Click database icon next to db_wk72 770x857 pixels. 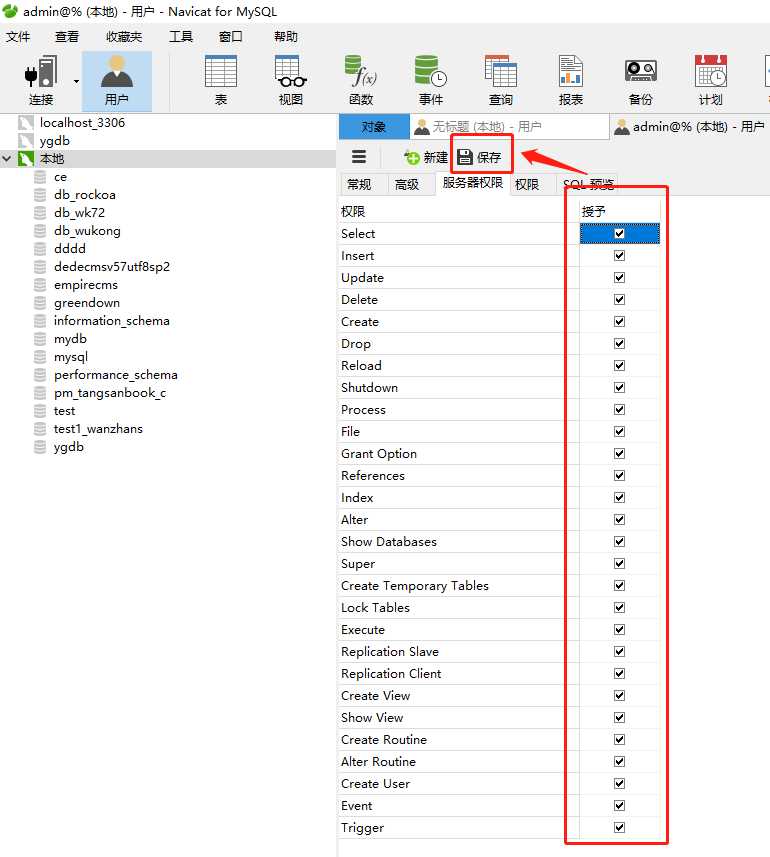coord(40,213)
